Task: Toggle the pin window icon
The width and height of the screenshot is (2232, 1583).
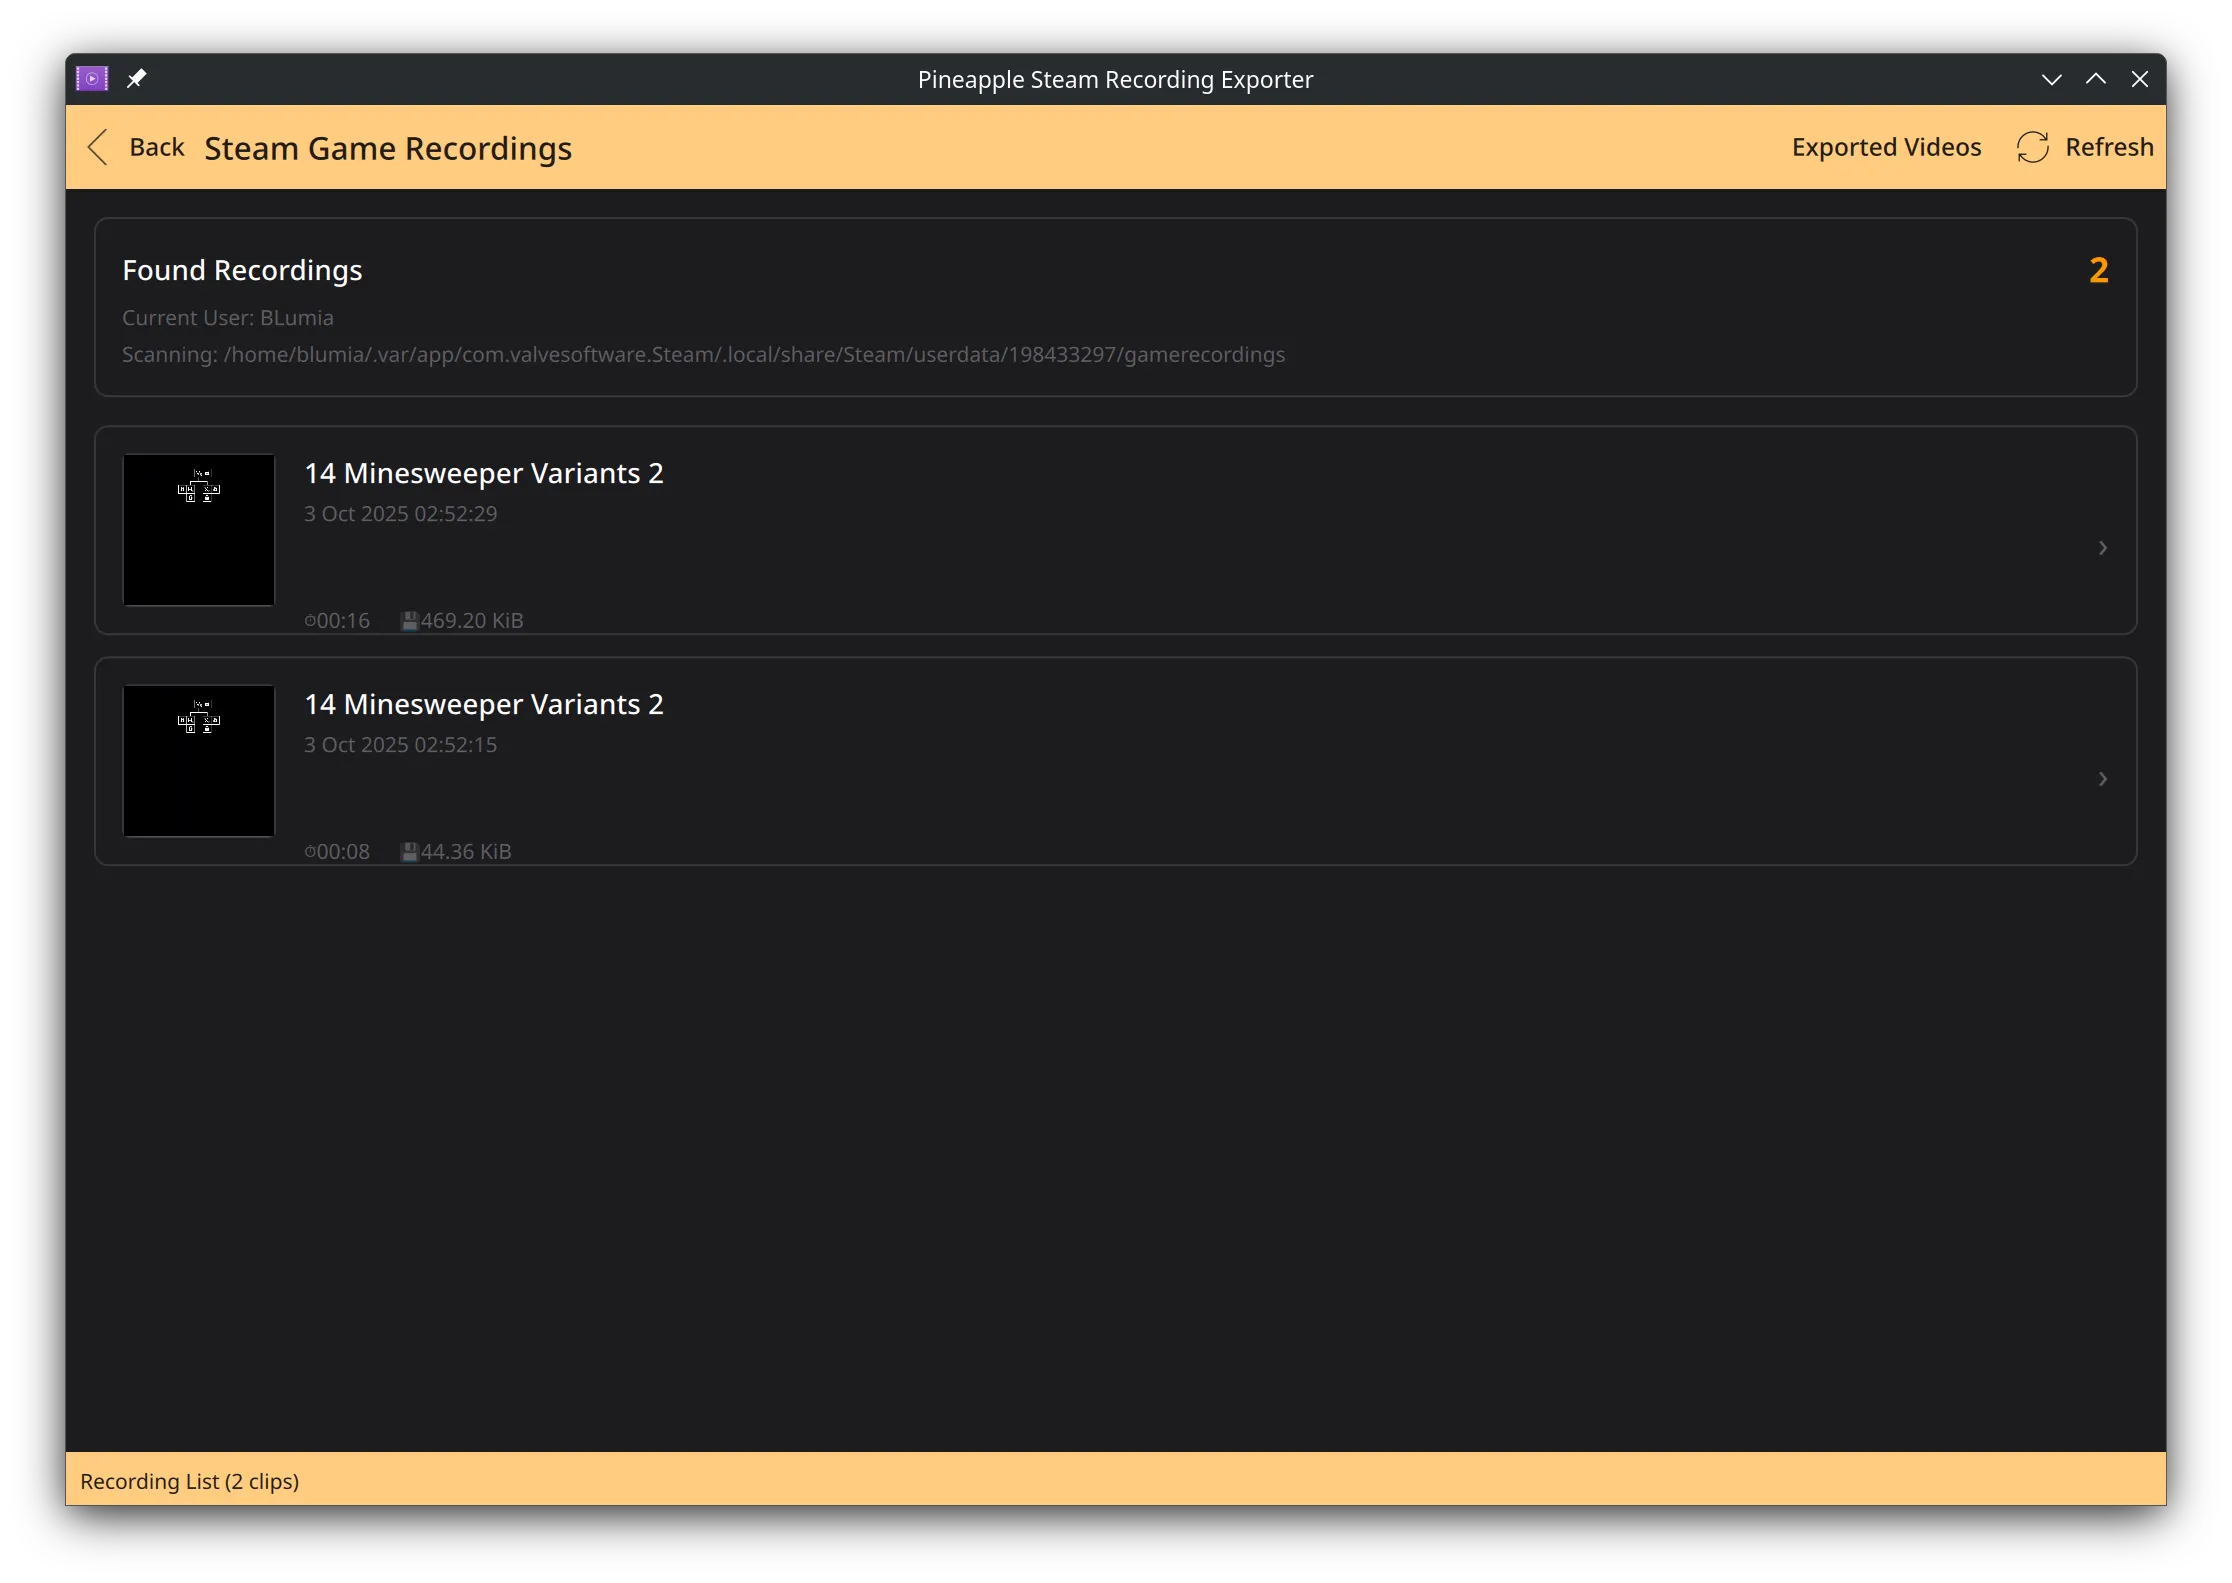Action: [137, 78]
